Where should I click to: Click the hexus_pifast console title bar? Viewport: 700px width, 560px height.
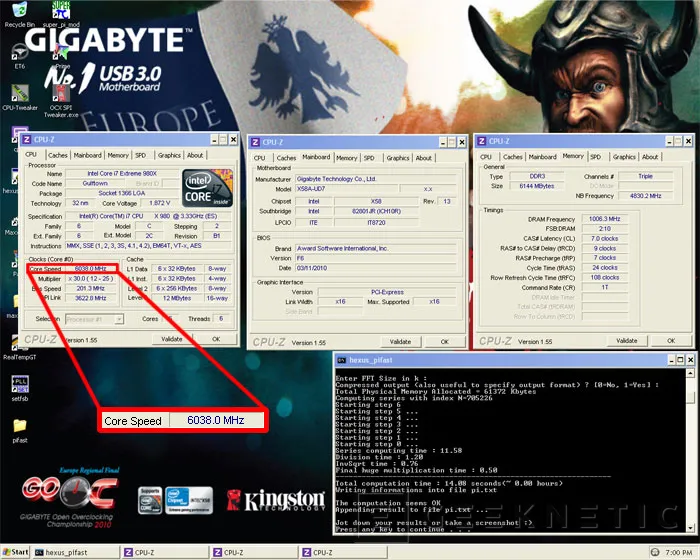point(514,360)
